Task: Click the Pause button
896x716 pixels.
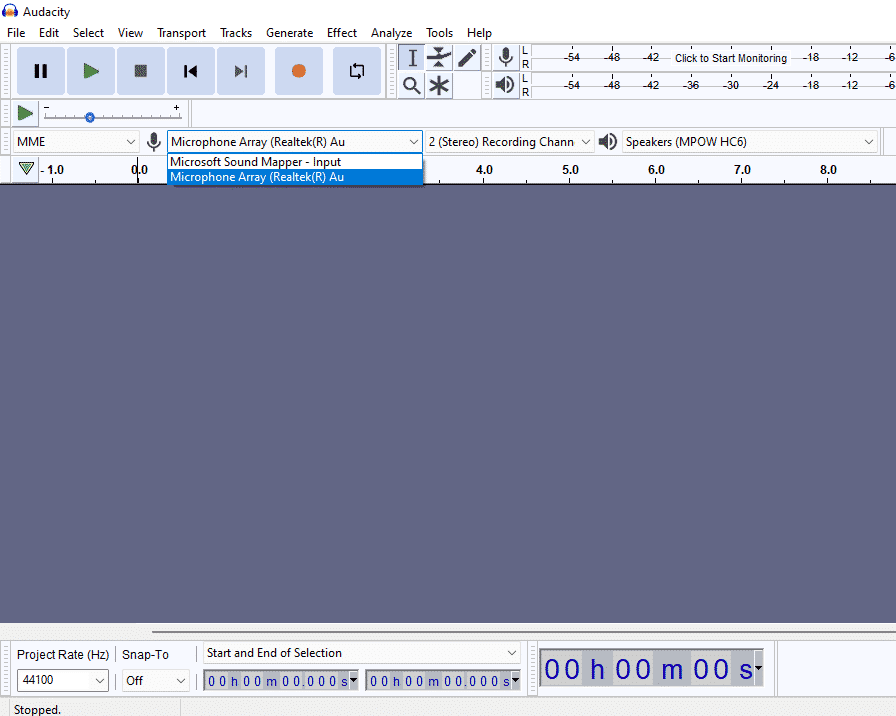Action: point(41,71)
